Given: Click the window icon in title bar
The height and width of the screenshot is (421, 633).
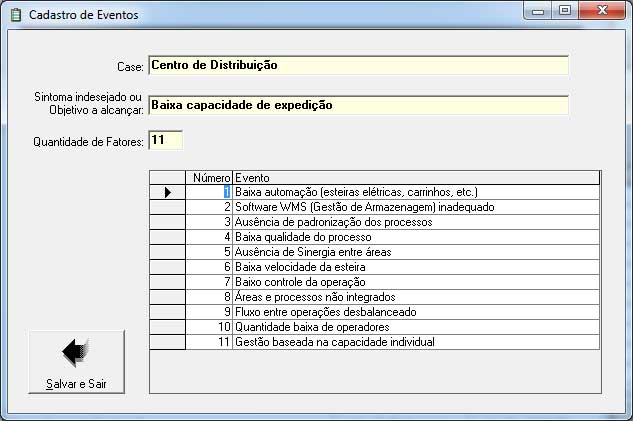Looking at the screenshot, I should (x=15, y=15).
